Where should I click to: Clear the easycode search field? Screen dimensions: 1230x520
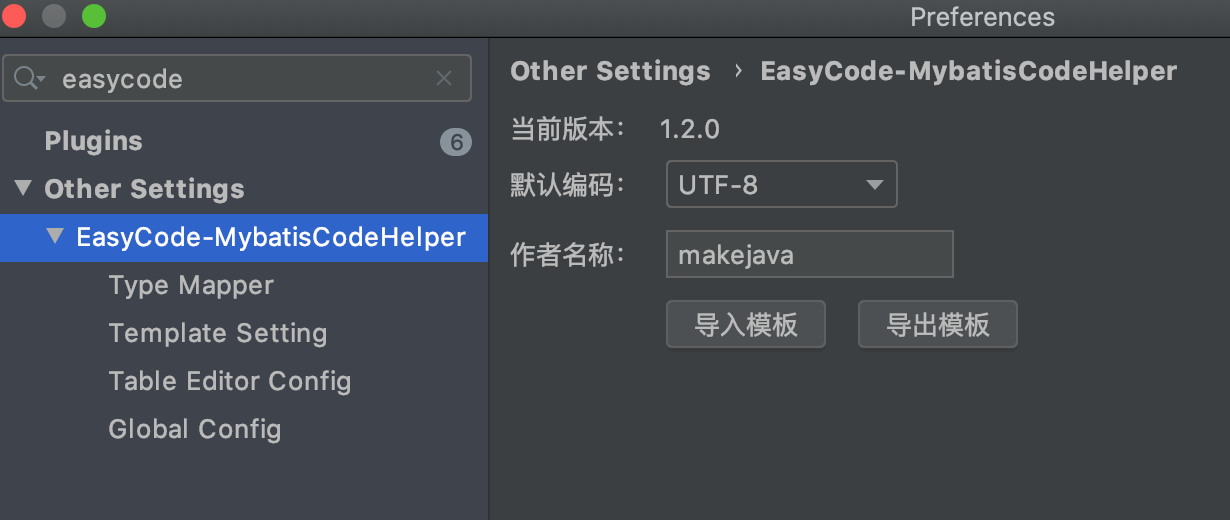pyautogui.click(x=444, y=79)
